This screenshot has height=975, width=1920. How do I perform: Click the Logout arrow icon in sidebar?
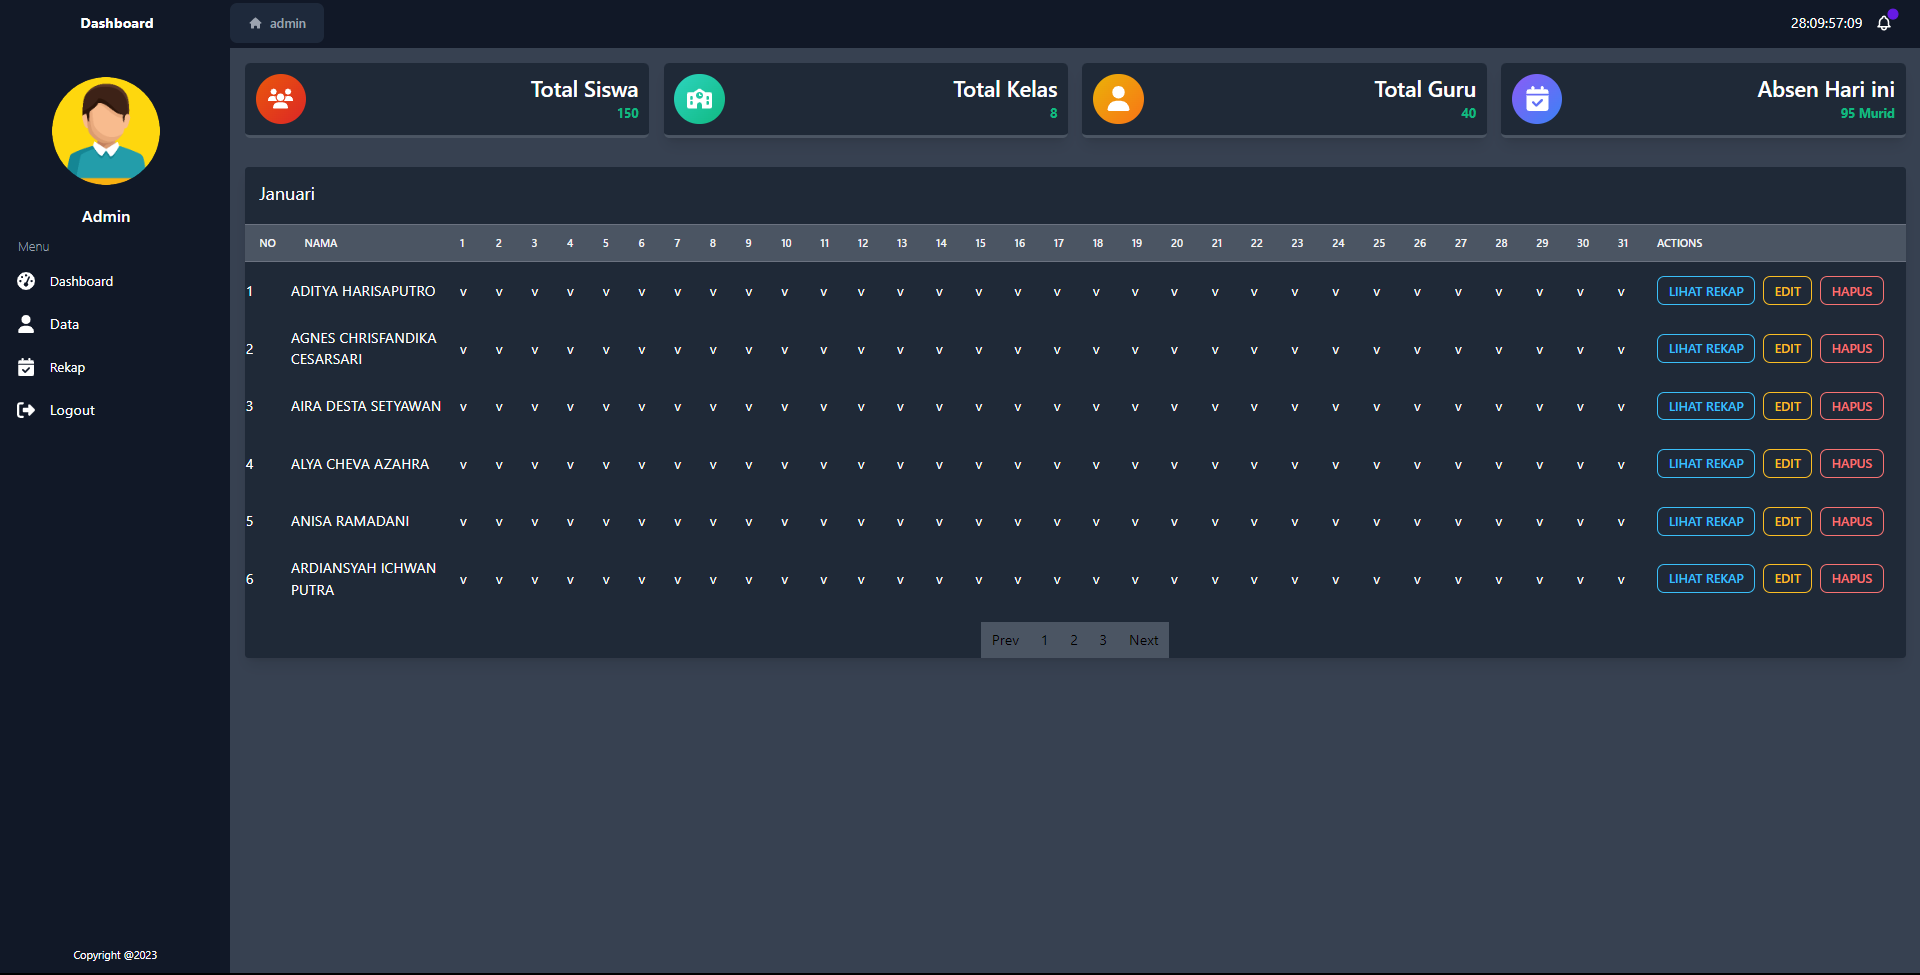point(26,410)
